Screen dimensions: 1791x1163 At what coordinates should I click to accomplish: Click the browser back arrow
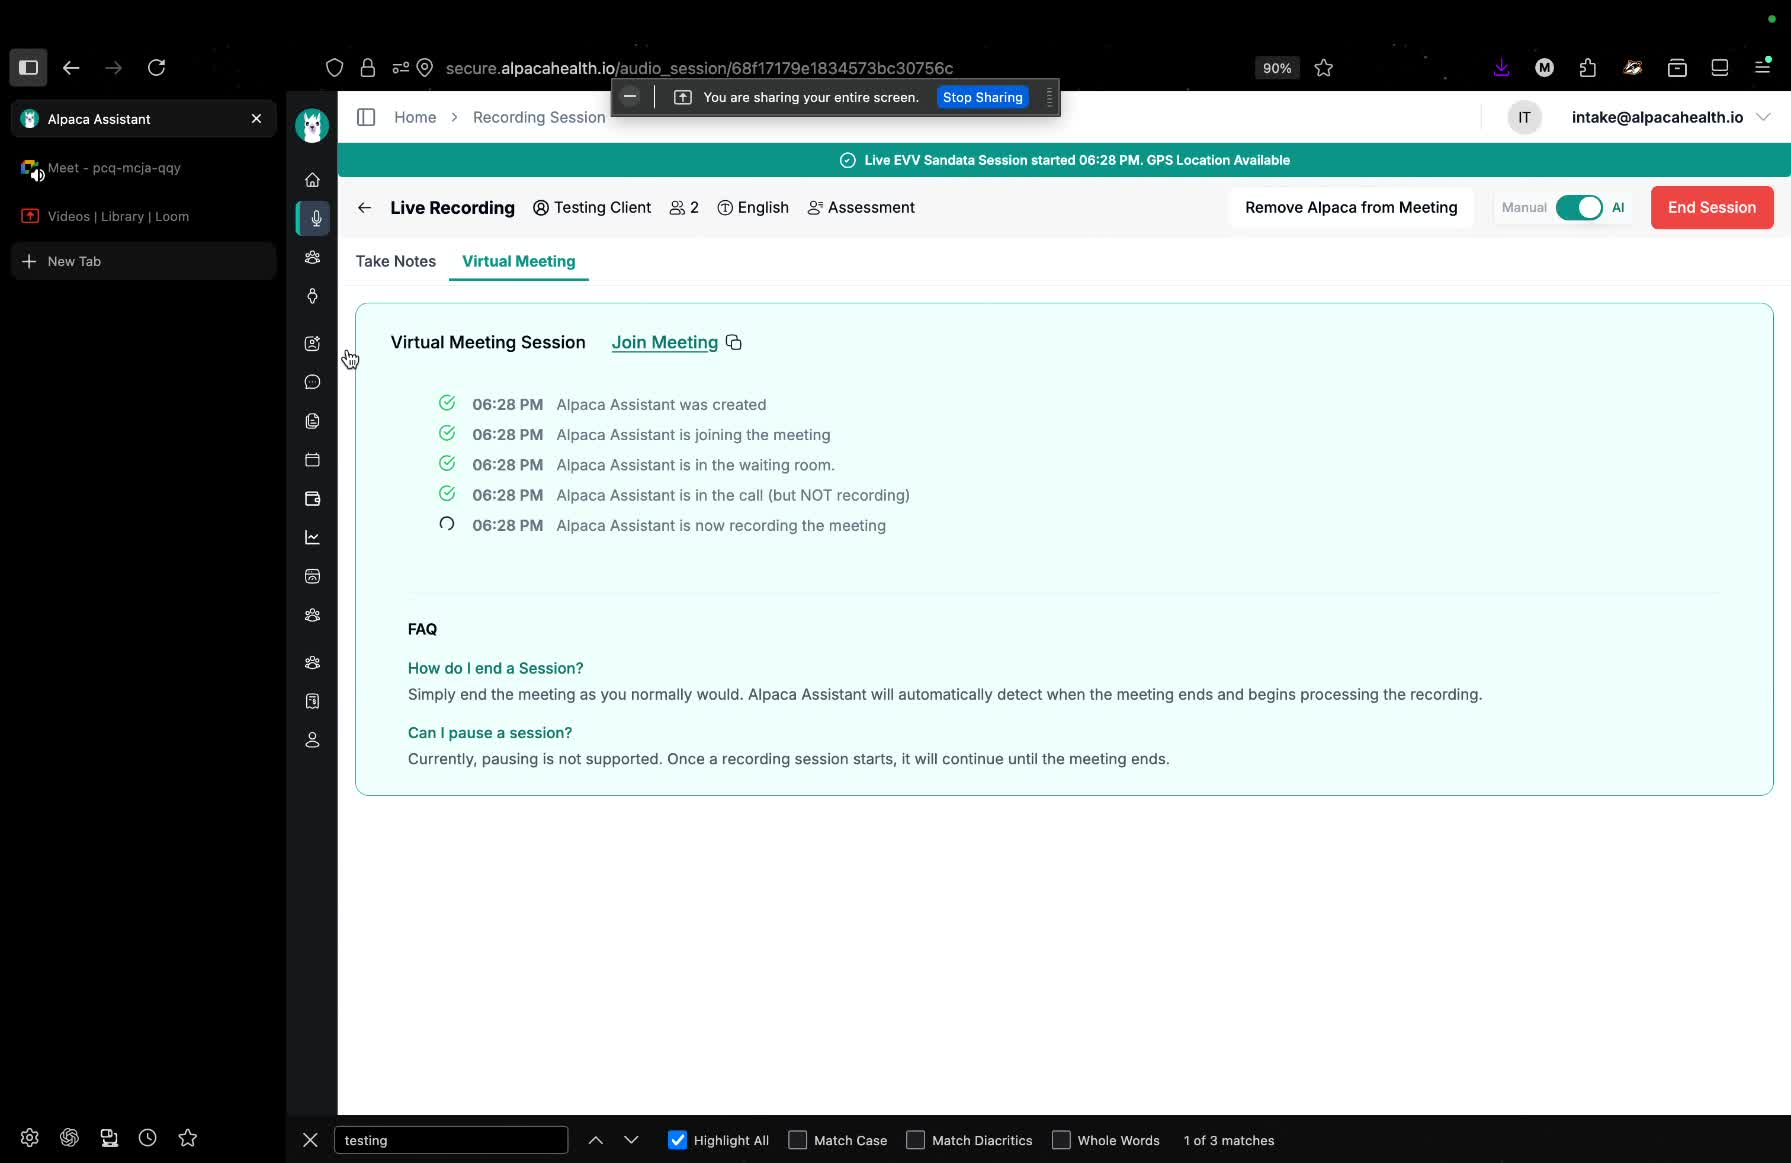pos(71,68)
